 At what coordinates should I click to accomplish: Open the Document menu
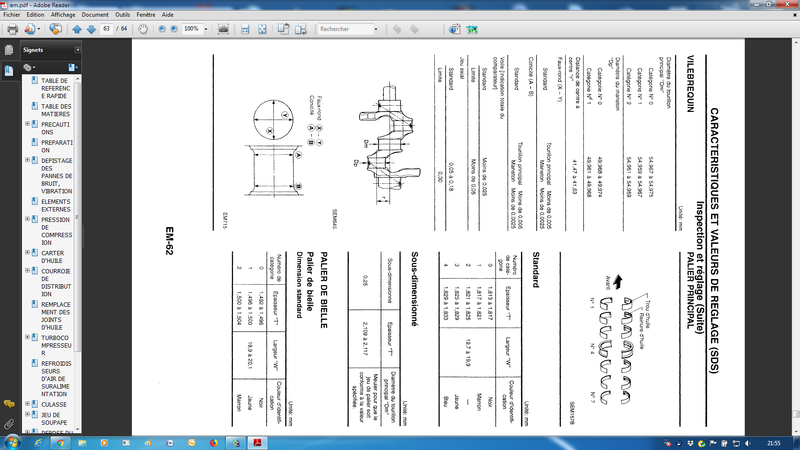(95, 15)
